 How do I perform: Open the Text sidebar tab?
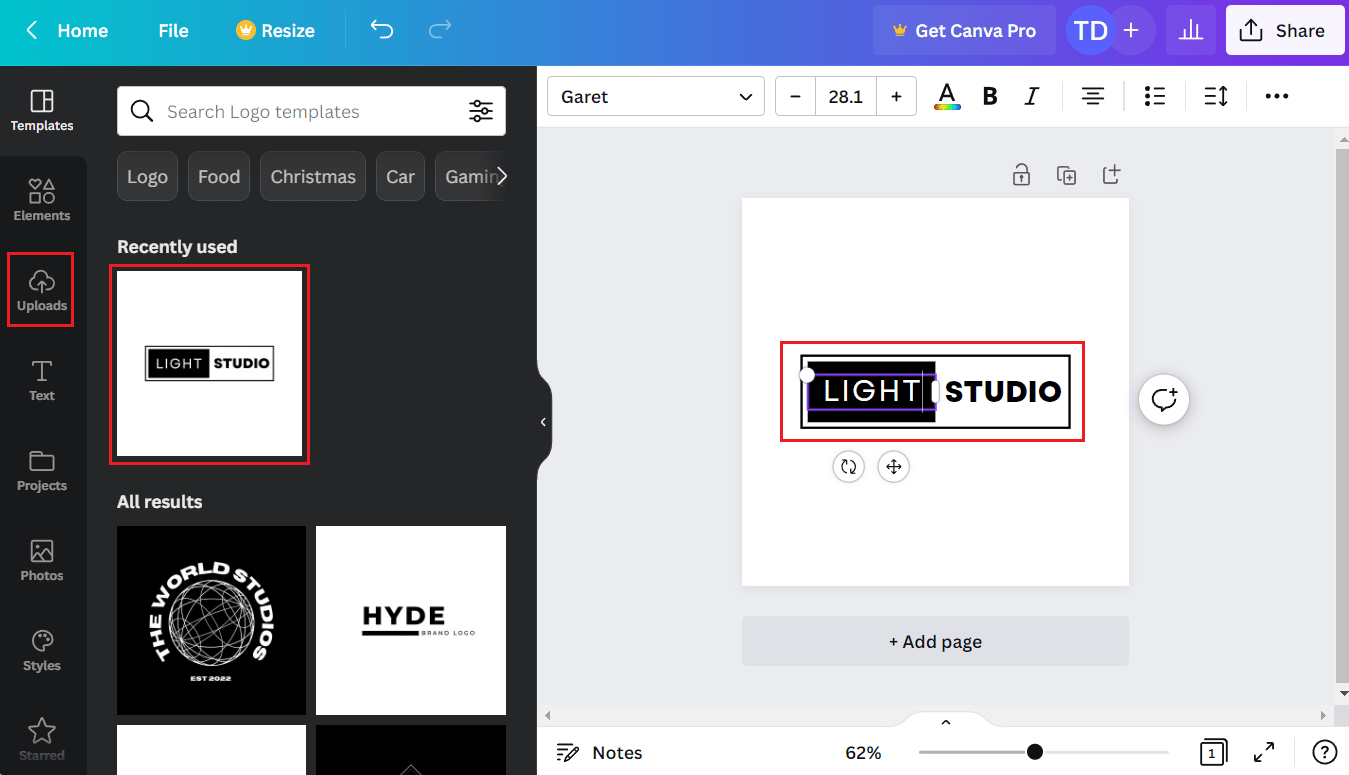click(42, 380)
